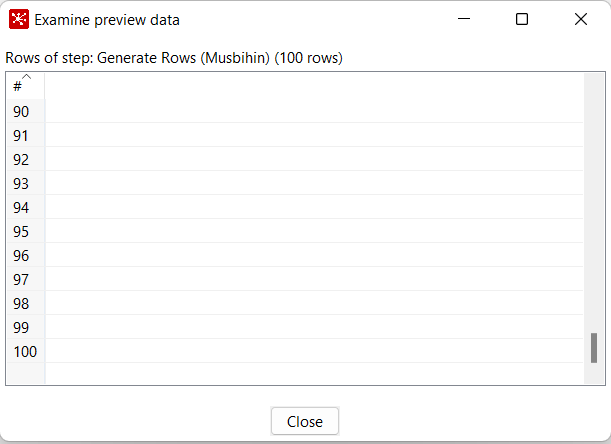Click the Close button at bottom
This screenshot has height=444, width=611.
[x=305, y=421]
